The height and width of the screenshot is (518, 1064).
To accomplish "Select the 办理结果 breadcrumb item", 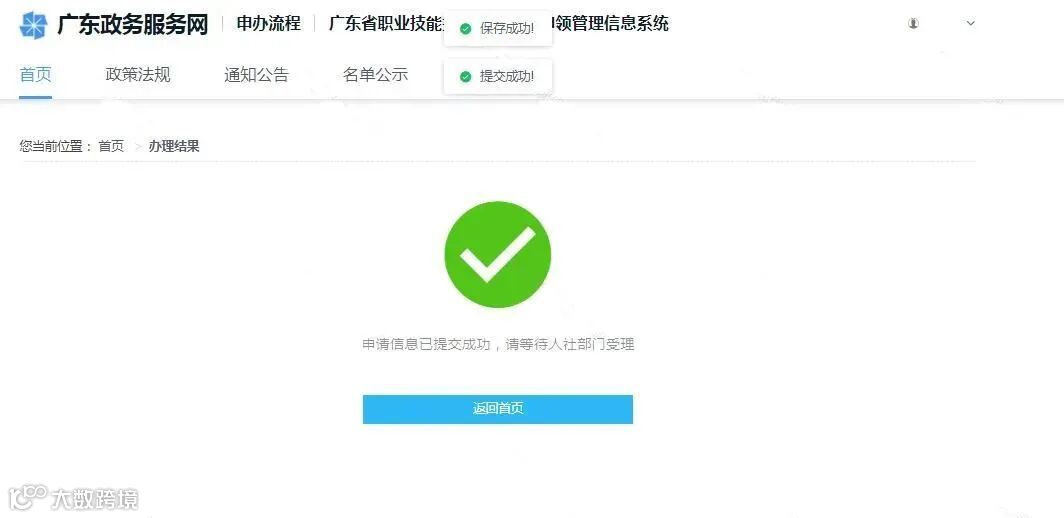I will 174,146.
